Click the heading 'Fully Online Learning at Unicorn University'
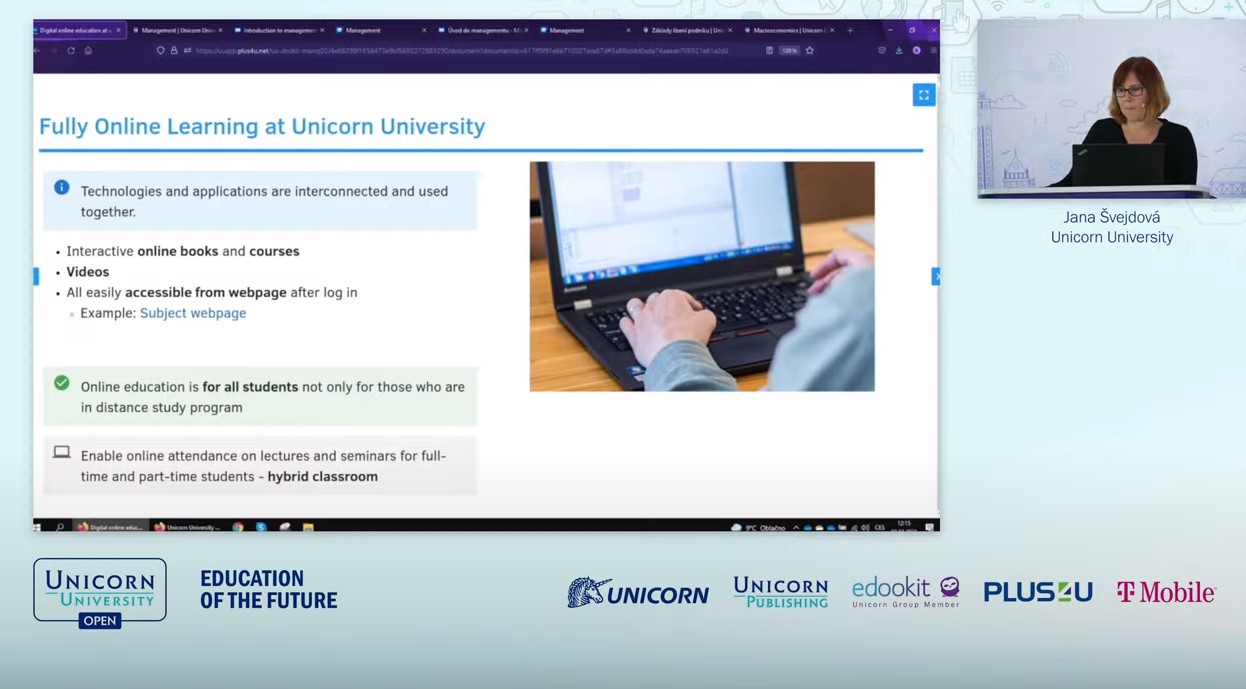The image size is (1246, 689). [x=262, y=127]
